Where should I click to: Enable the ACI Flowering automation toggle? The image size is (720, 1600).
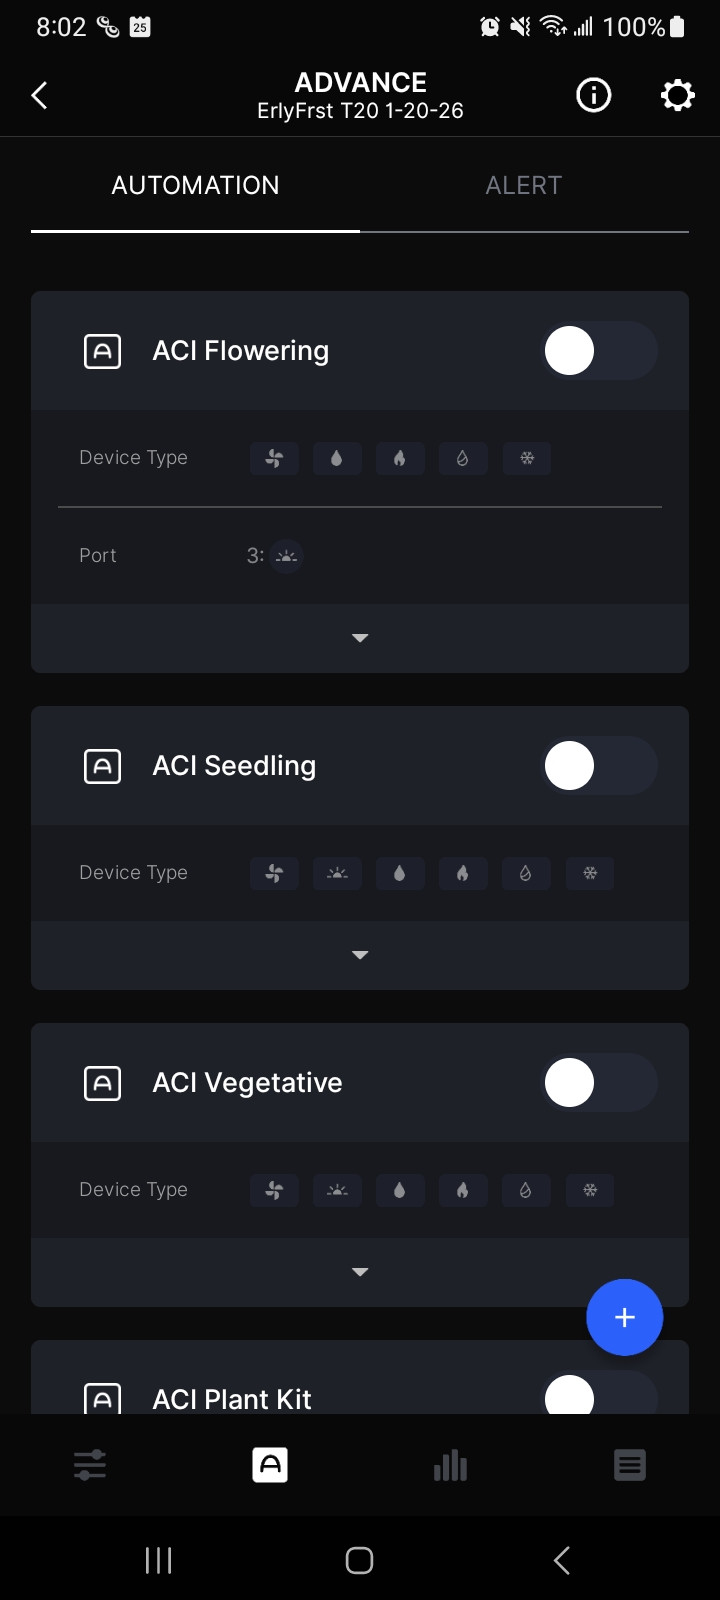(x=598, y=351)
